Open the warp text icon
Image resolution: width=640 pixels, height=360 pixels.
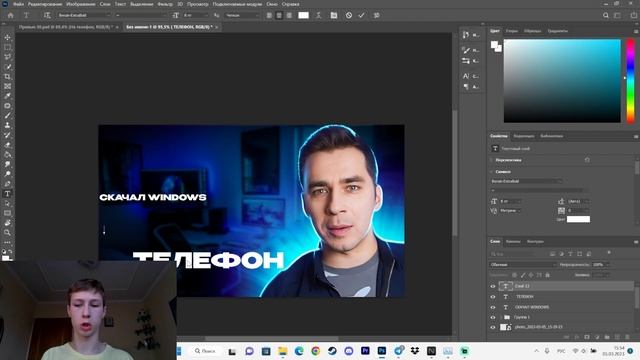point(319,15)
